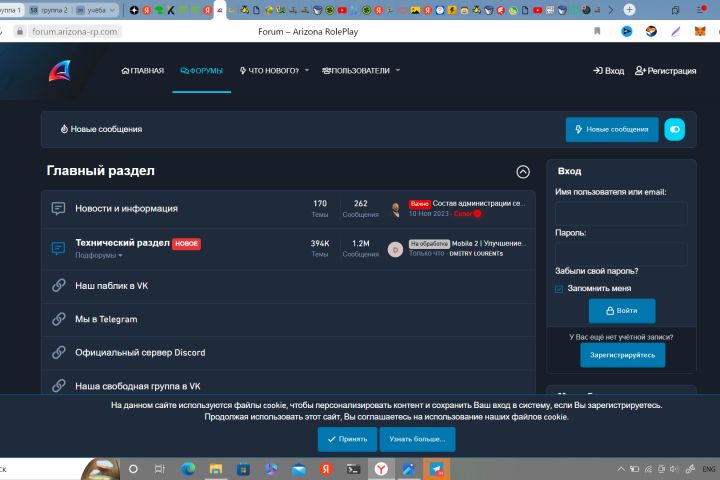Screen dimensions: 720x480
Task: Click the volume icon in system tray
Action: [674, 469]
